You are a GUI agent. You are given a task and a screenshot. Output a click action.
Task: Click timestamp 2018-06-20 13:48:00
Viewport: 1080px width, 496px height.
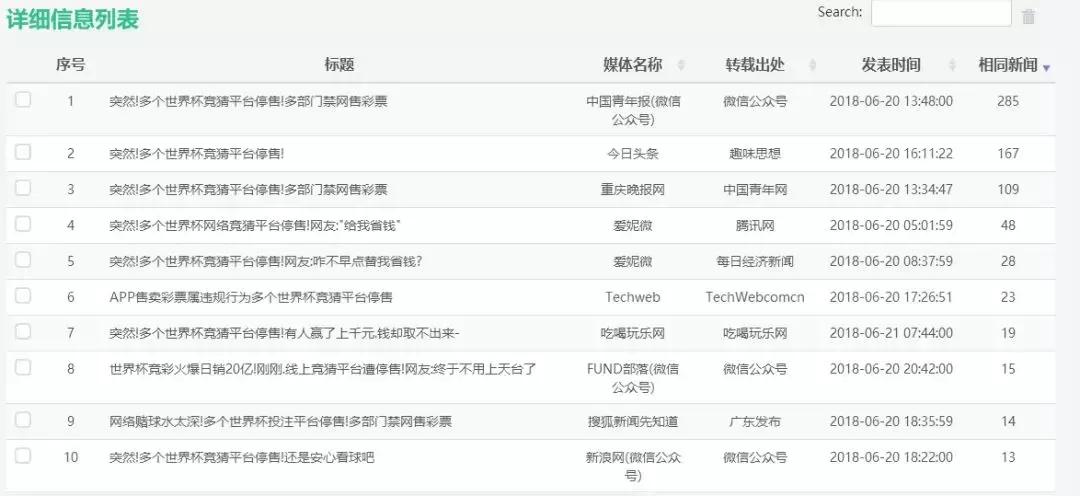pyautogui.click(x=891, y=101)
